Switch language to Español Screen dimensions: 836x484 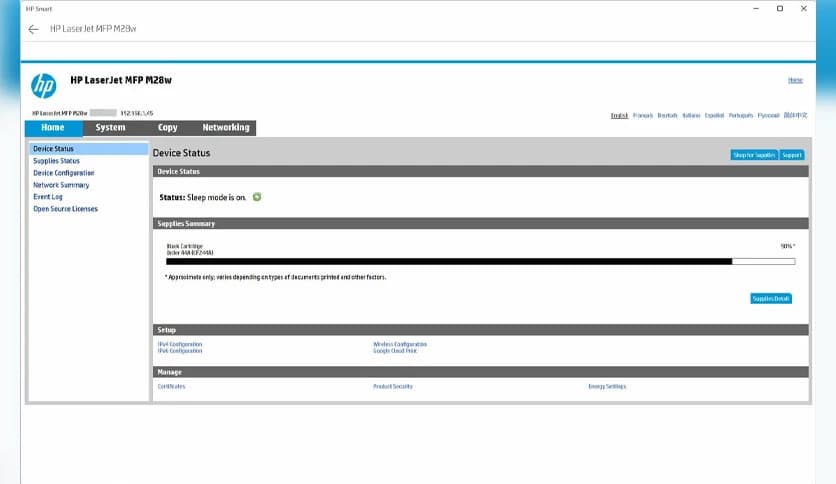714,115
